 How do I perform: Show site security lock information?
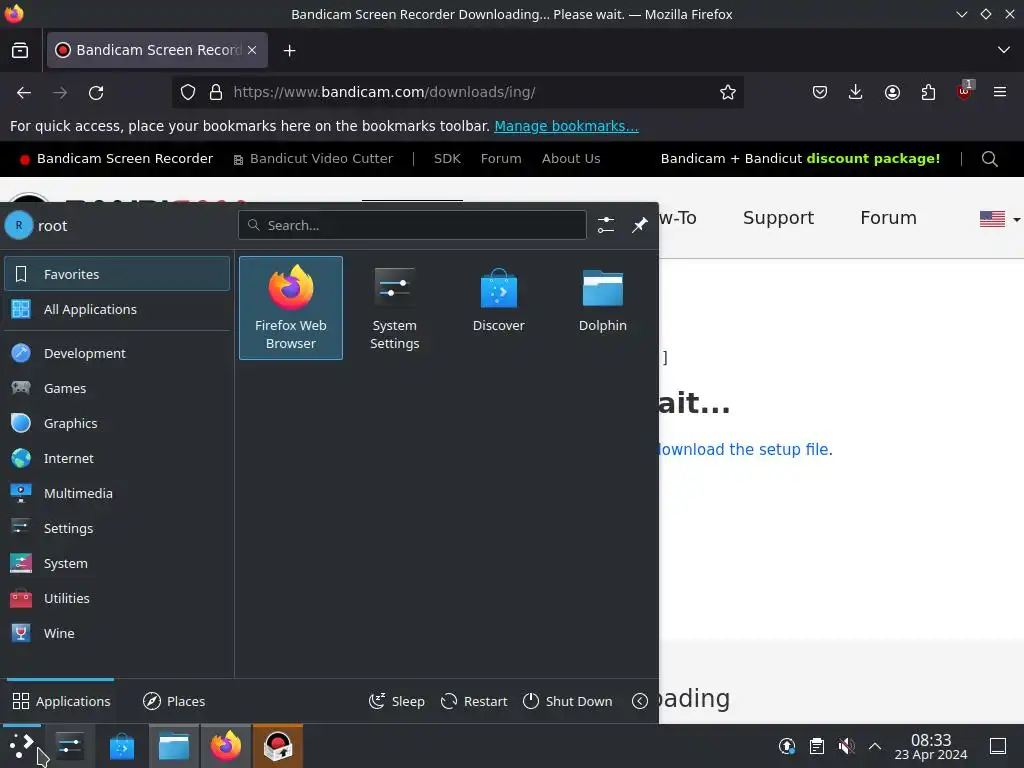(216, 92)
